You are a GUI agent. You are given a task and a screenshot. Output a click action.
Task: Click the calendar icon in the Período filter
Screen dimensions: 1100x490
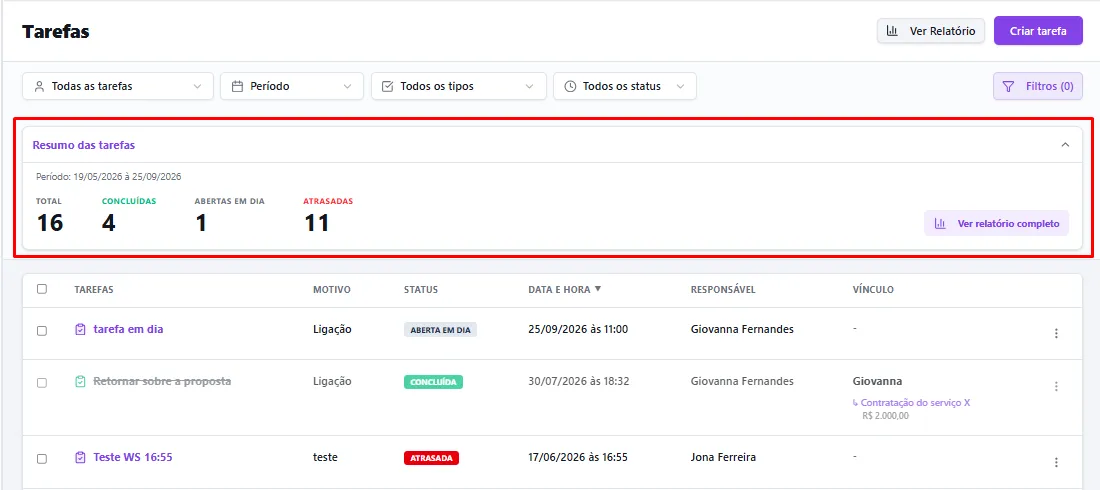pyautogui.click(x=237, y=86)
